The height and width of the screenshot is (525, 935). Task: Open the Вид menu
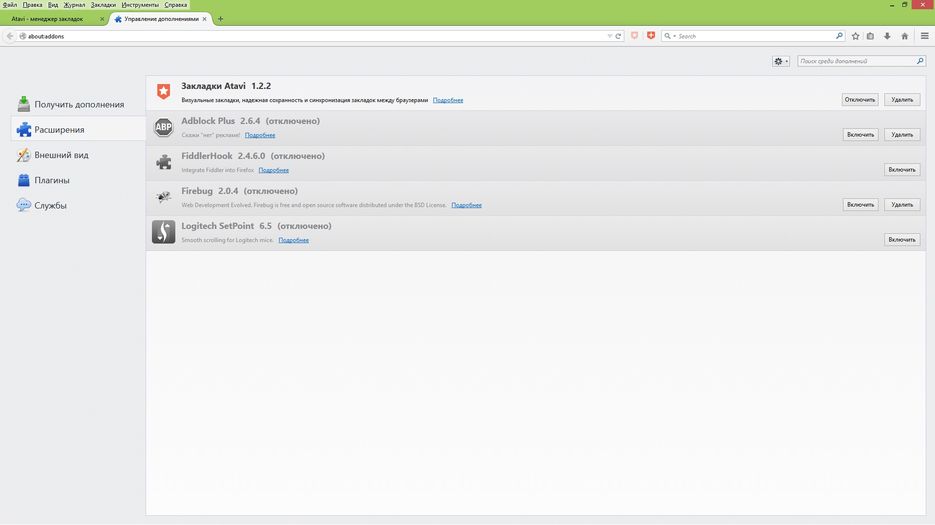coord(52,5)
